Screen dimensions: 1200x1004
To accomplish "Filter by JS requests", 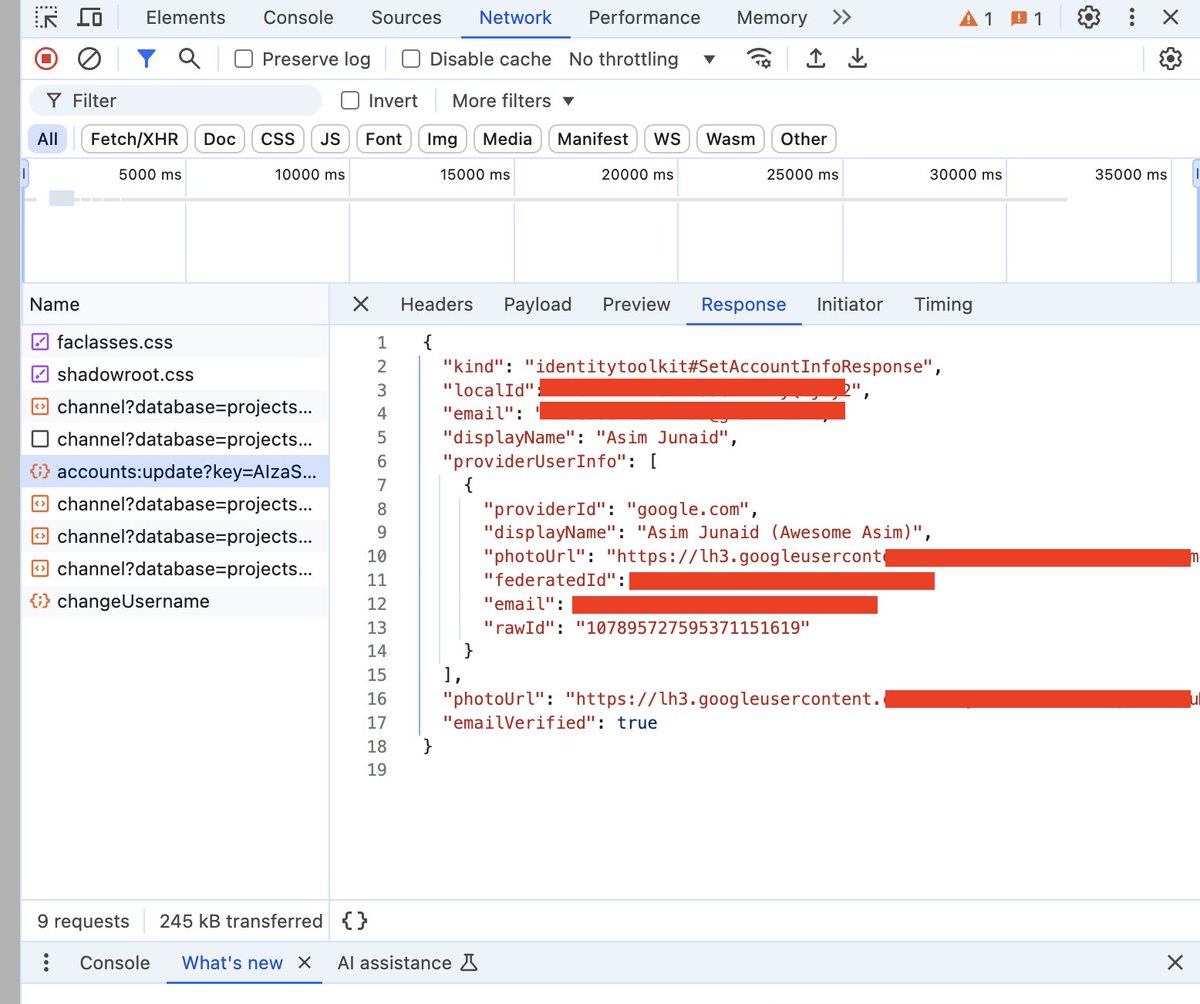I will point(330,139).
